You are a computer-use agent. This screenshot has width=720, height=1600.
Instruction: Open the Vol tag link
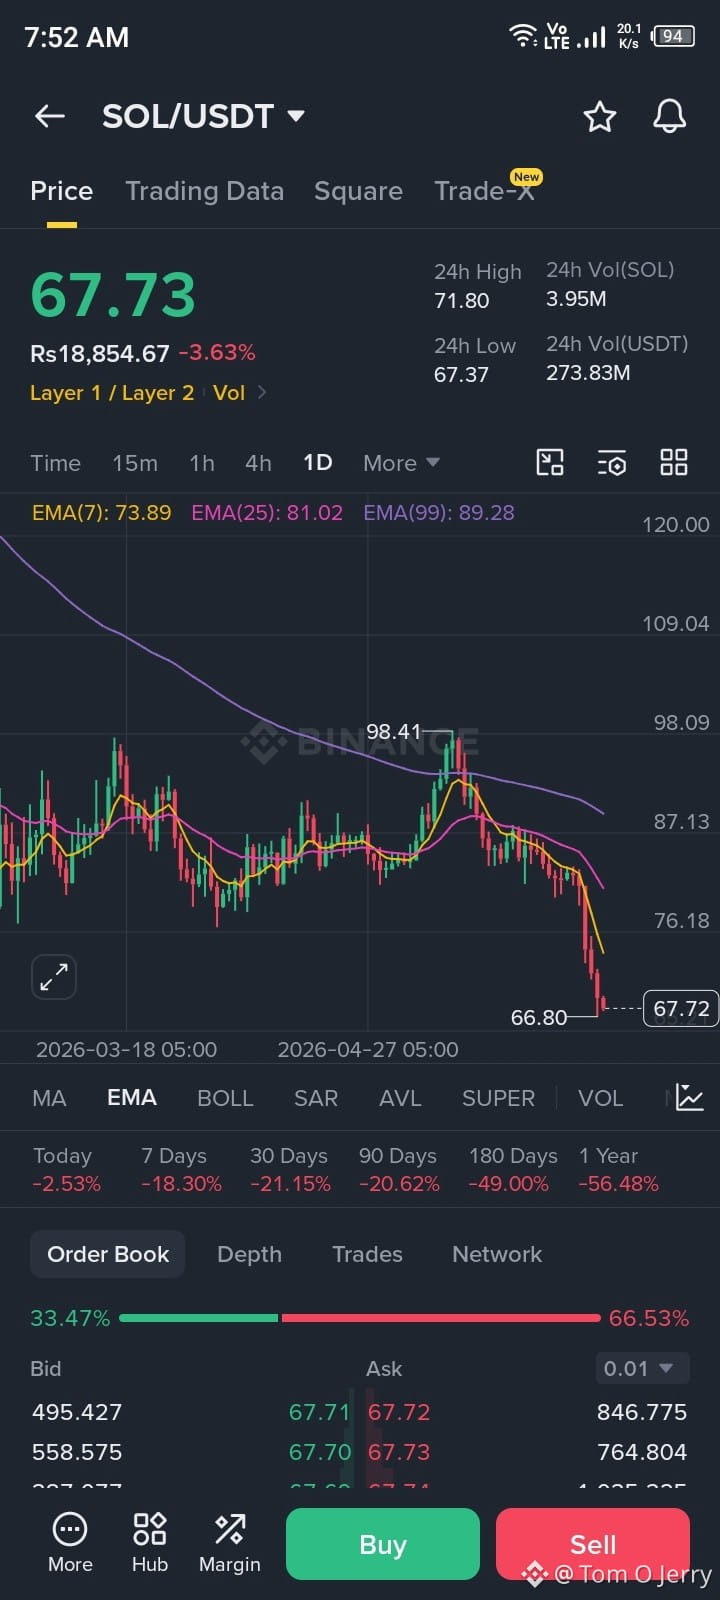point(229,392)
